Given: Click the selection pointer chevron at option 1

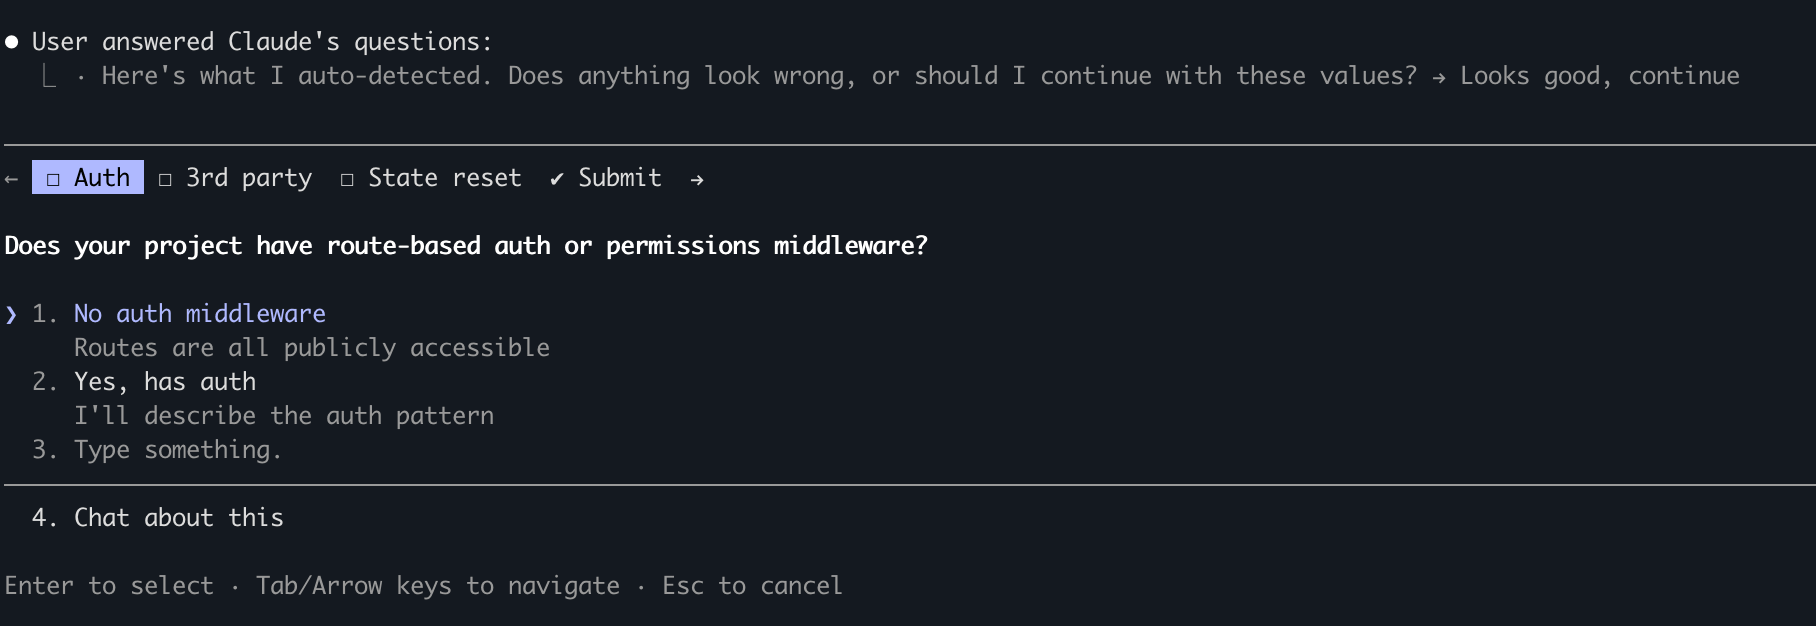Looking at the screenshot, I should (x=11, y=314).
